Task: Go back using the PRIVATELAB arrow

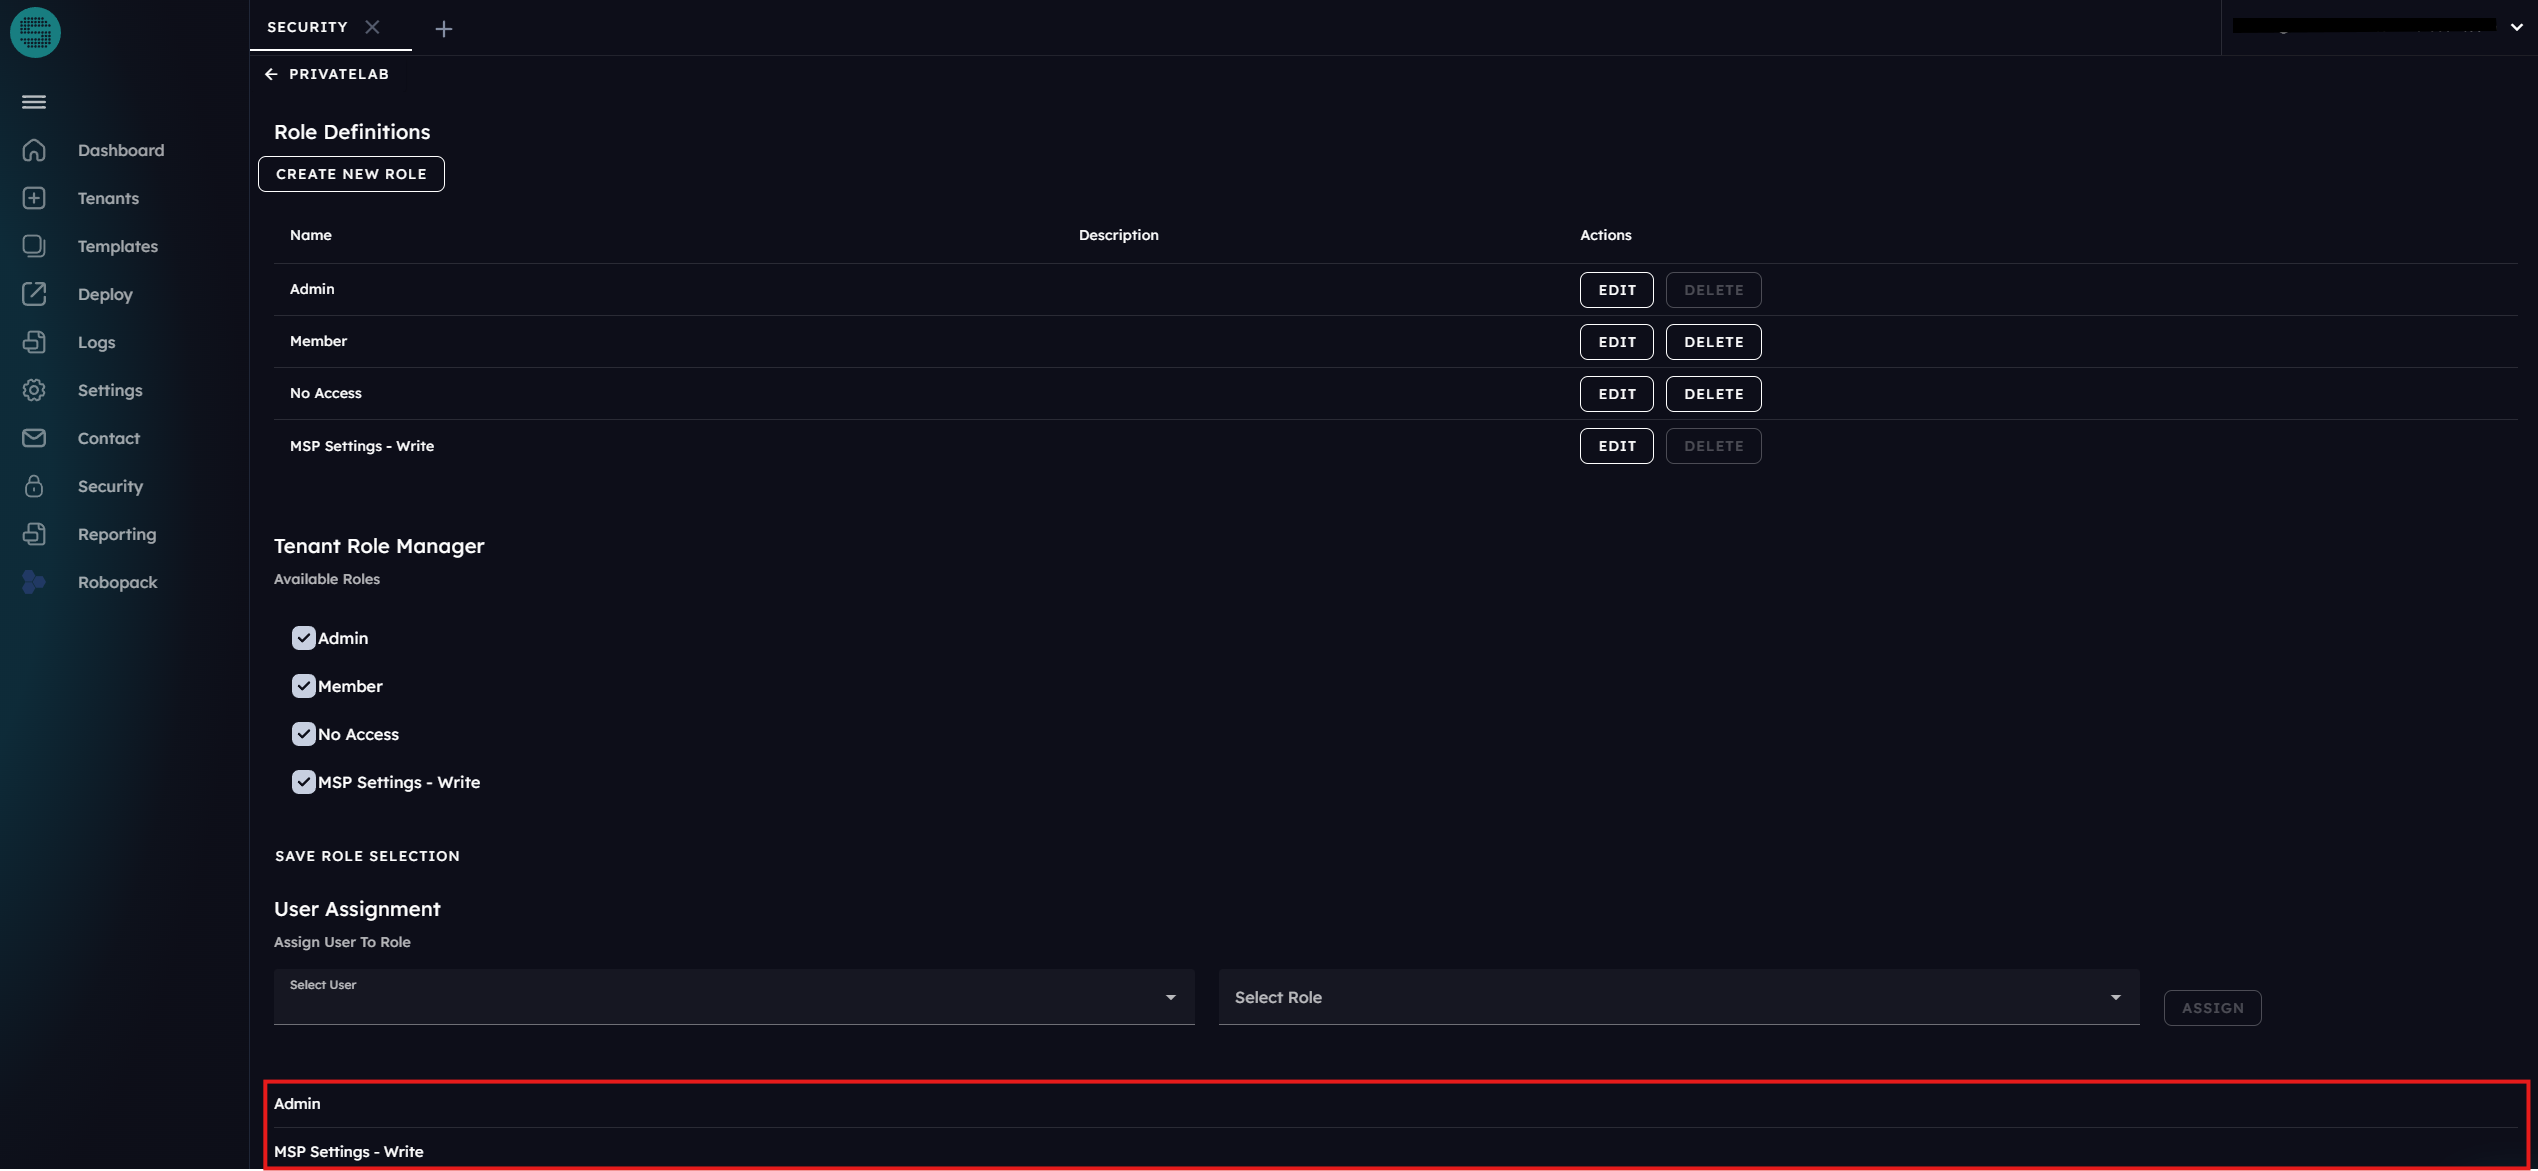Action: 271,74
